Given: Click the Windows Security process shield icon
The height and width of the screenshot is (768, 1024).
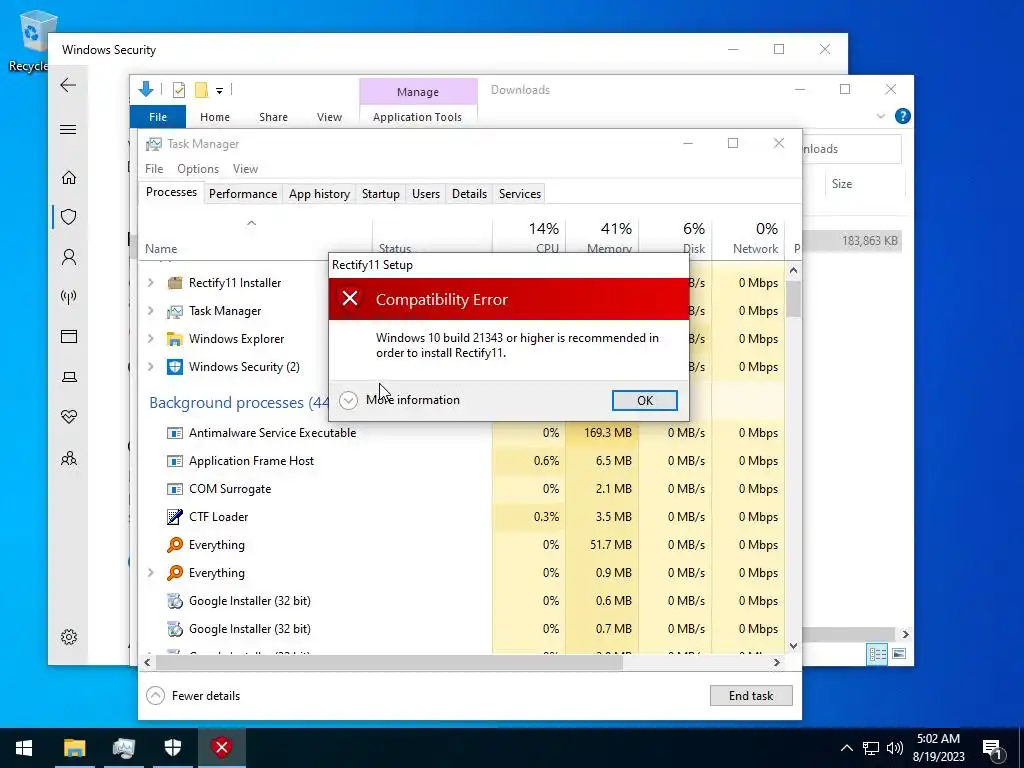Looking at the screenshot, I should coord(174,367).
